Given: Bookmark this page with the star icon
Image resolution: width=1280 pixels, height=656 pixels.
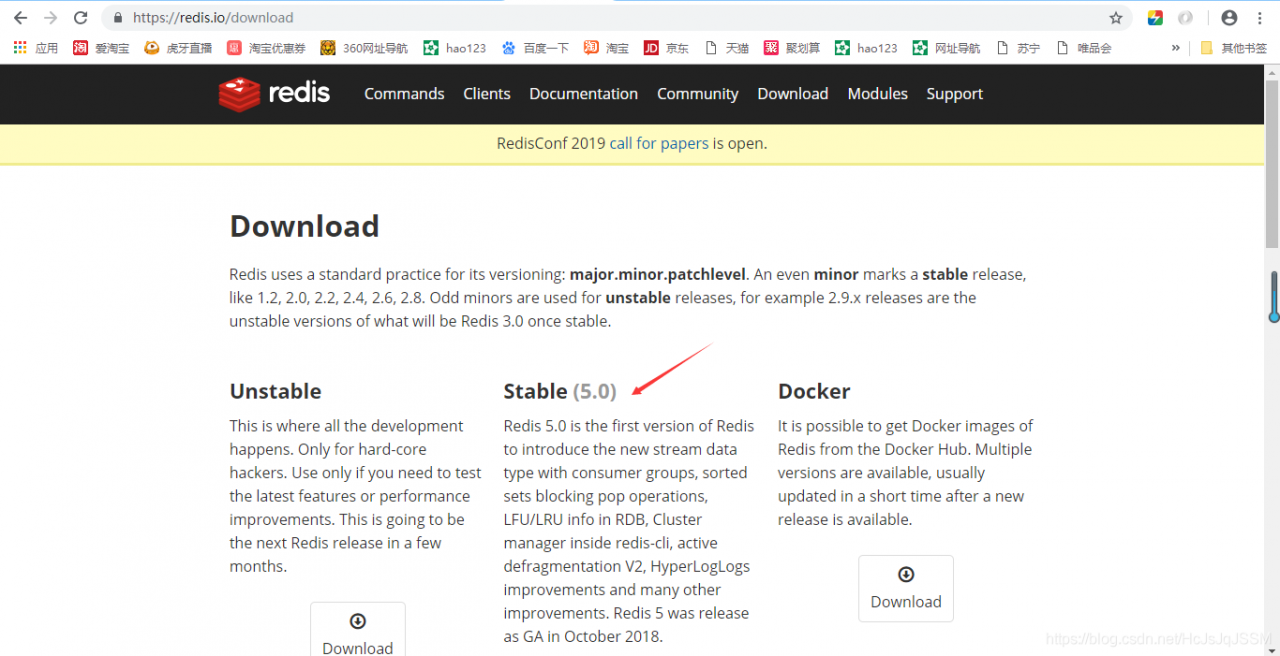Looking at the screenshot, I should (x=1116, y=18).
